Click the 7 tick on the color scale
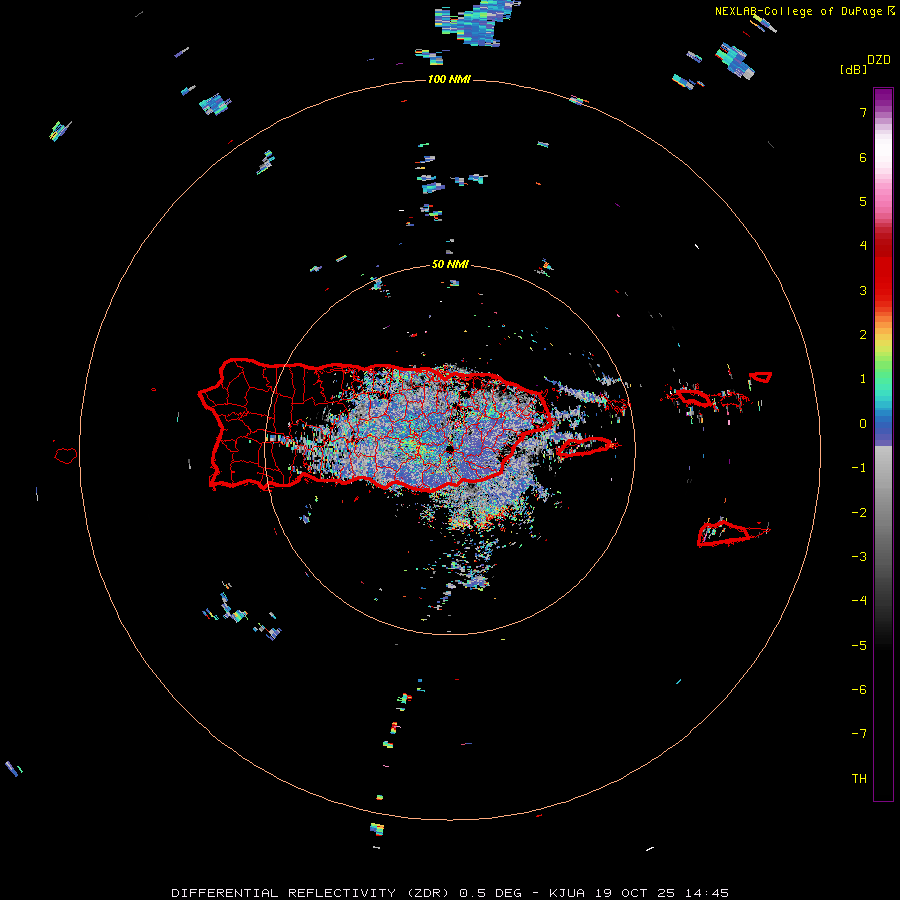The height and width of the screenshot is (900, 900). [863, 112]
